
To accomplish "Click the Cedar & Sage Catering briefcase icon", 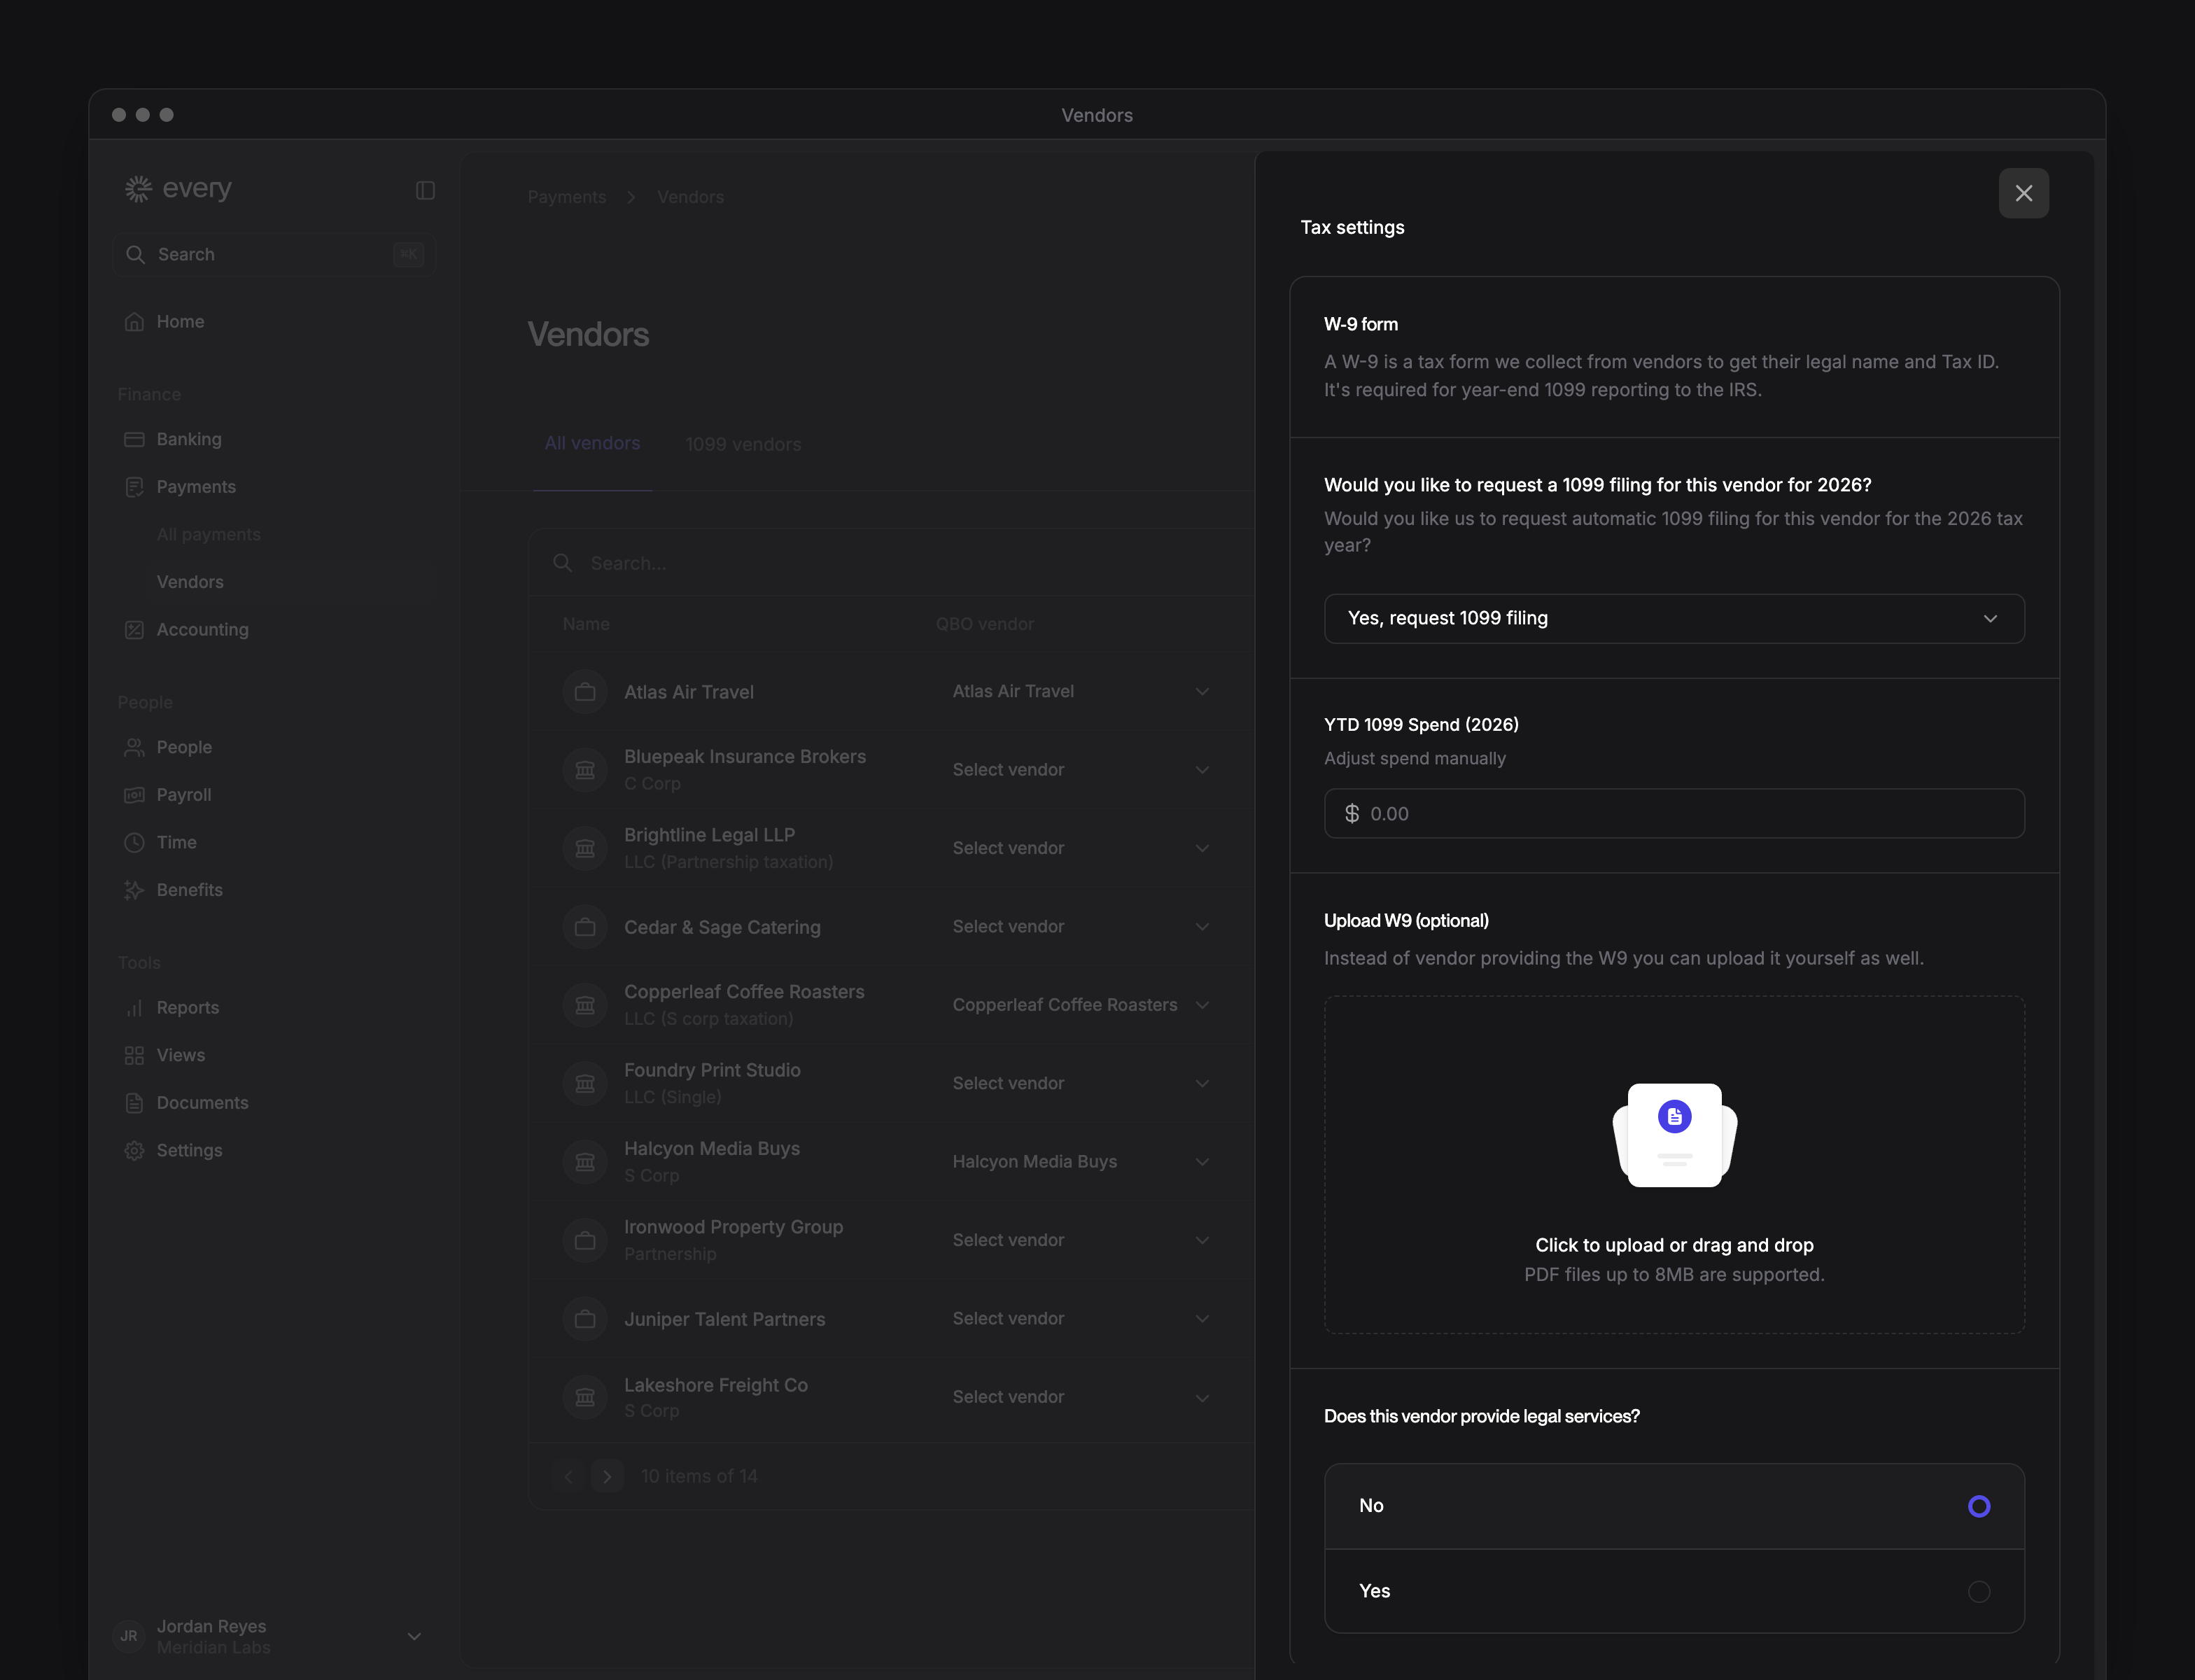I will coord(585,926).
